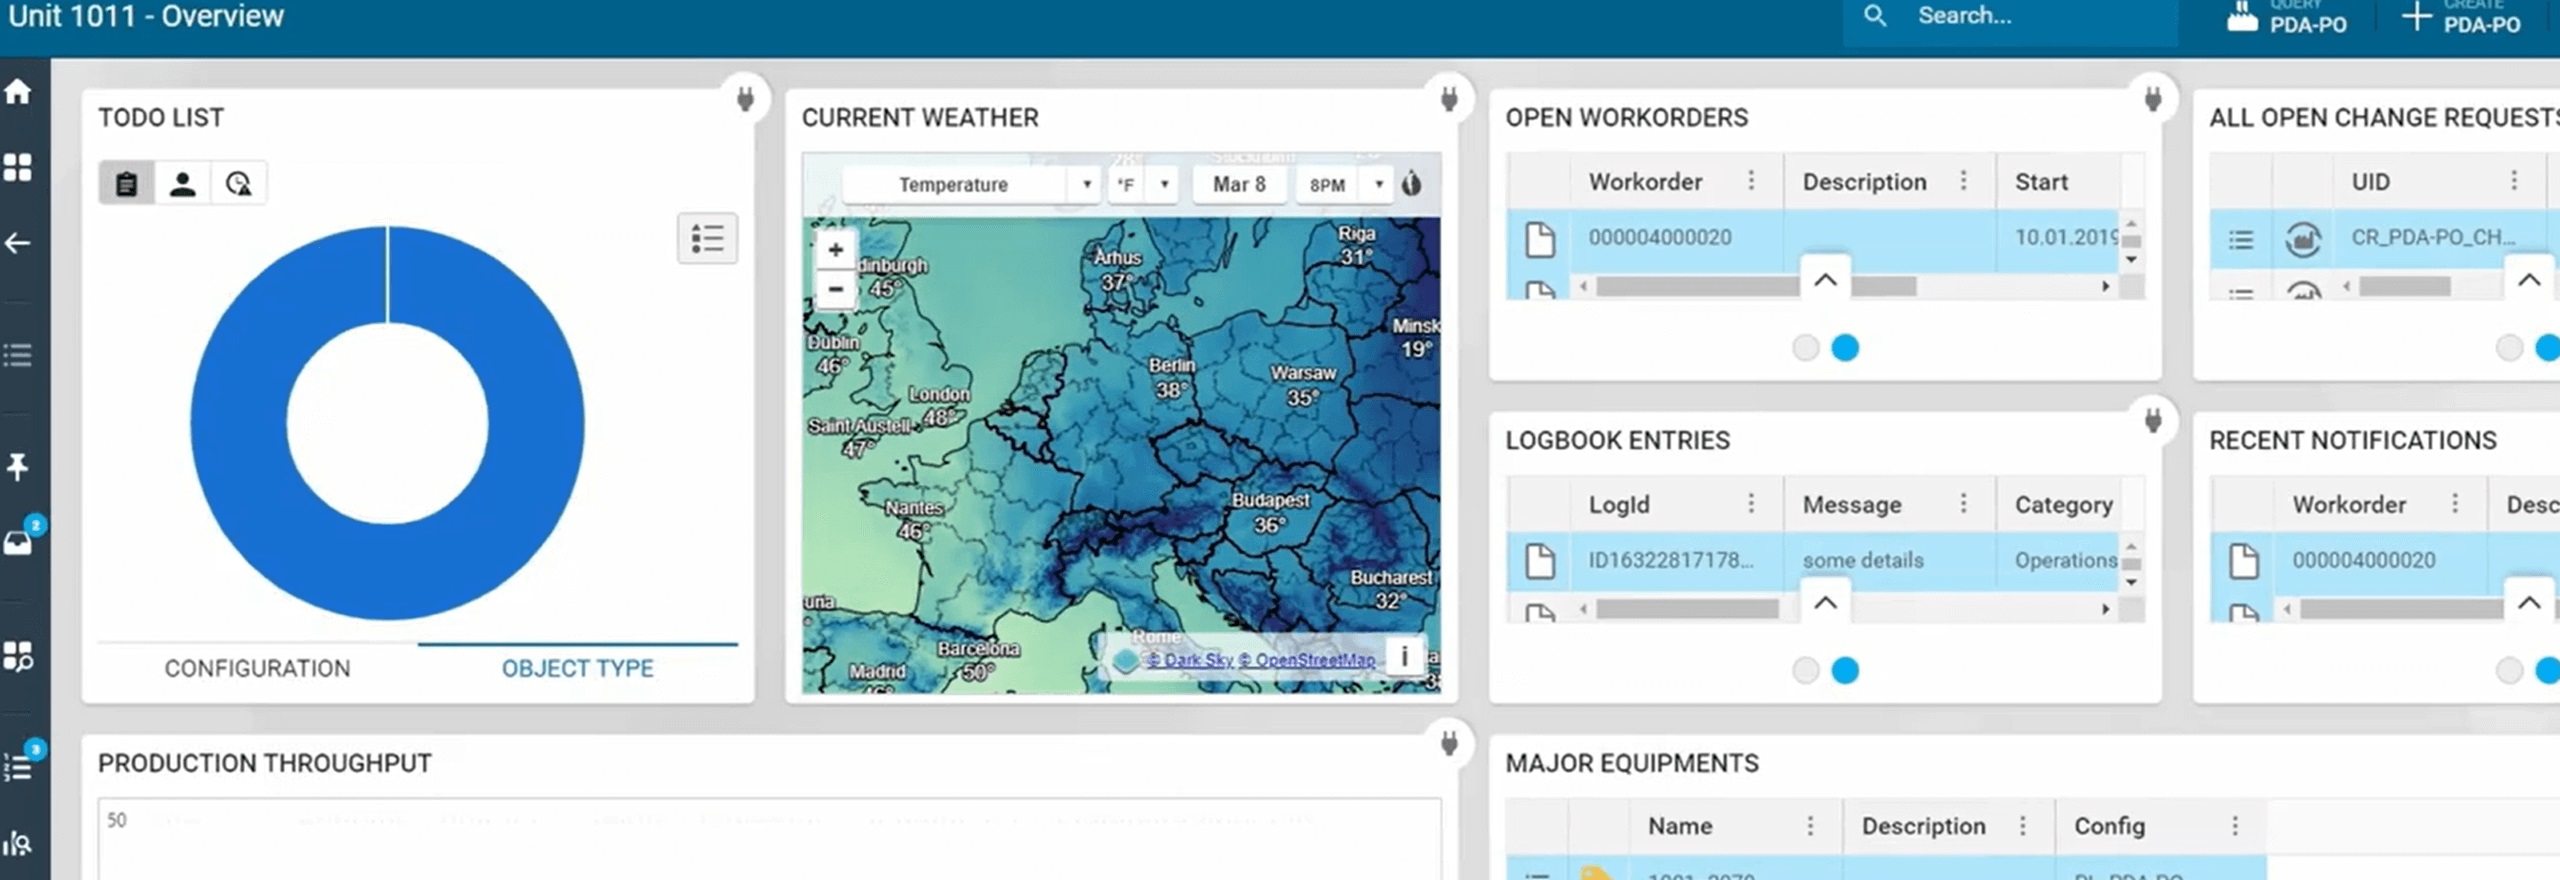Click the Search input field
Screen dimensions: 2560x880
pos(2030,17)
